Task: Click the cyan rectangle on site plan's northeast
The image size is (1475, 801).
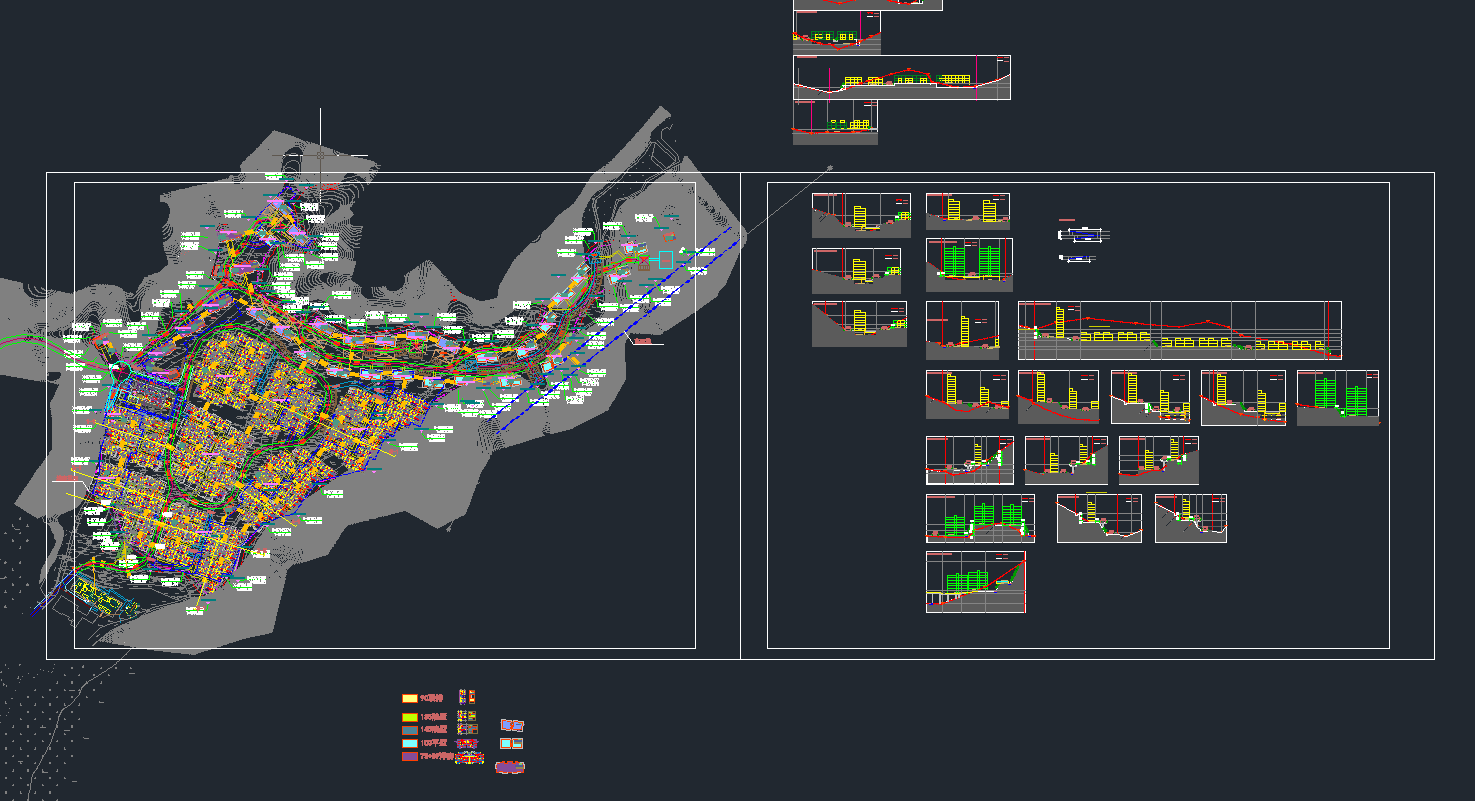Action: click(666, 260)
